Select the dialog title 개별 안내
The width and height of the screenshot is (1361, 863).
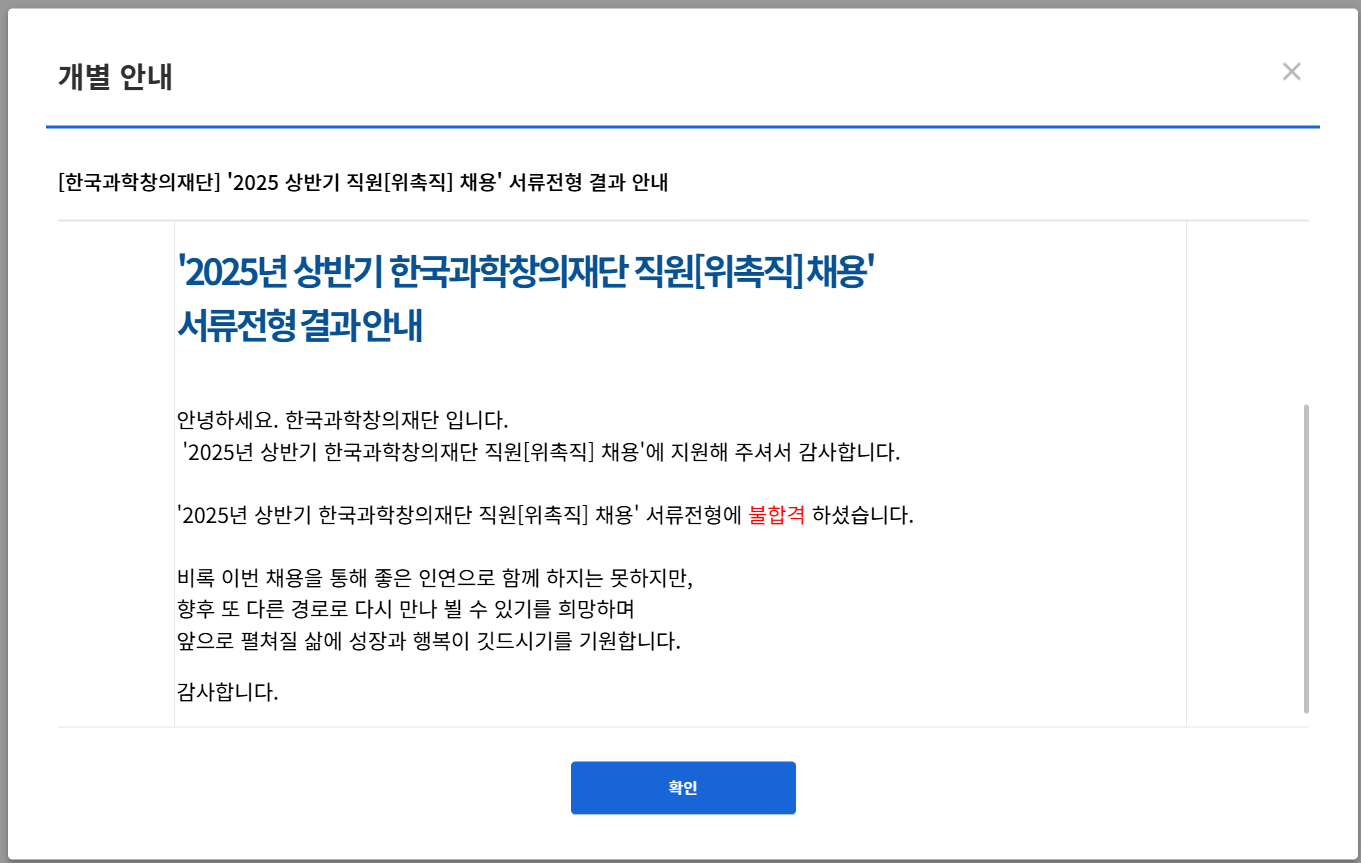(115, 77)
